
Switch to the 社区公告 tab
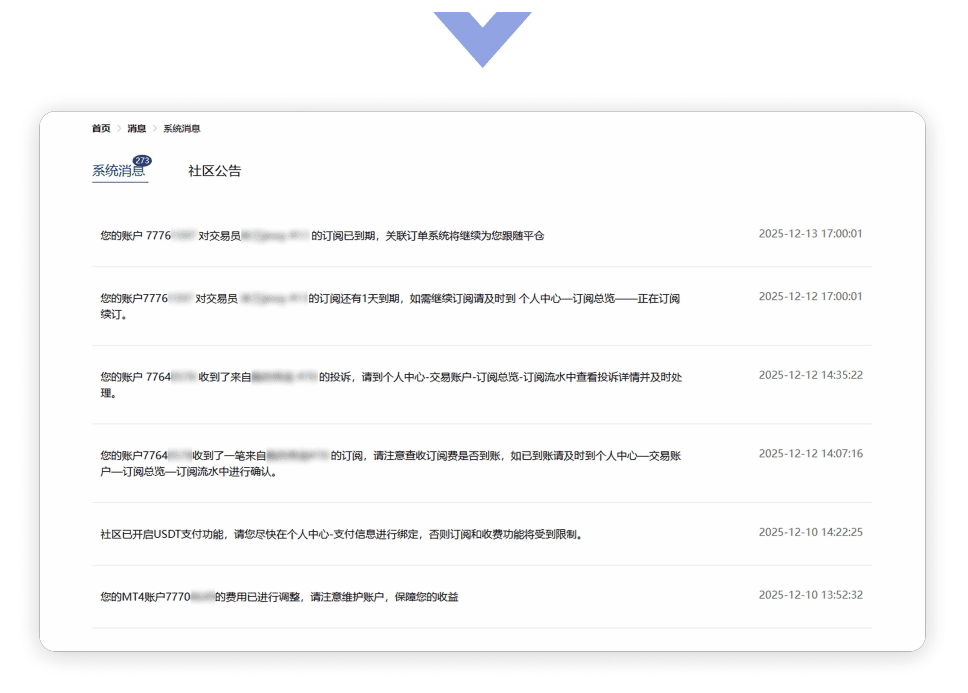[x=214, y=171]
